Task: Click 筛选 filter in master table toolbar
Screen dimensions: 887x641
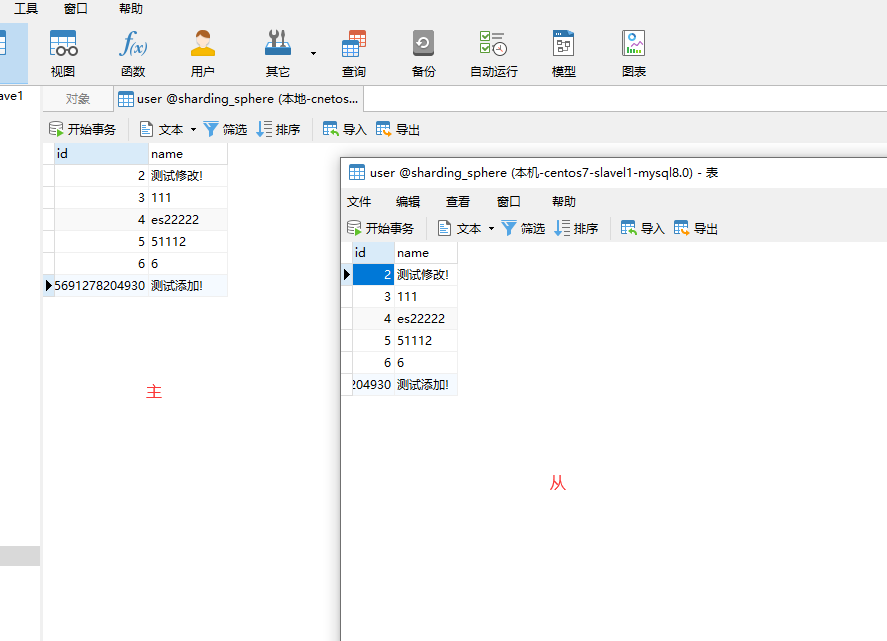Action: click(x=225, y=130)
